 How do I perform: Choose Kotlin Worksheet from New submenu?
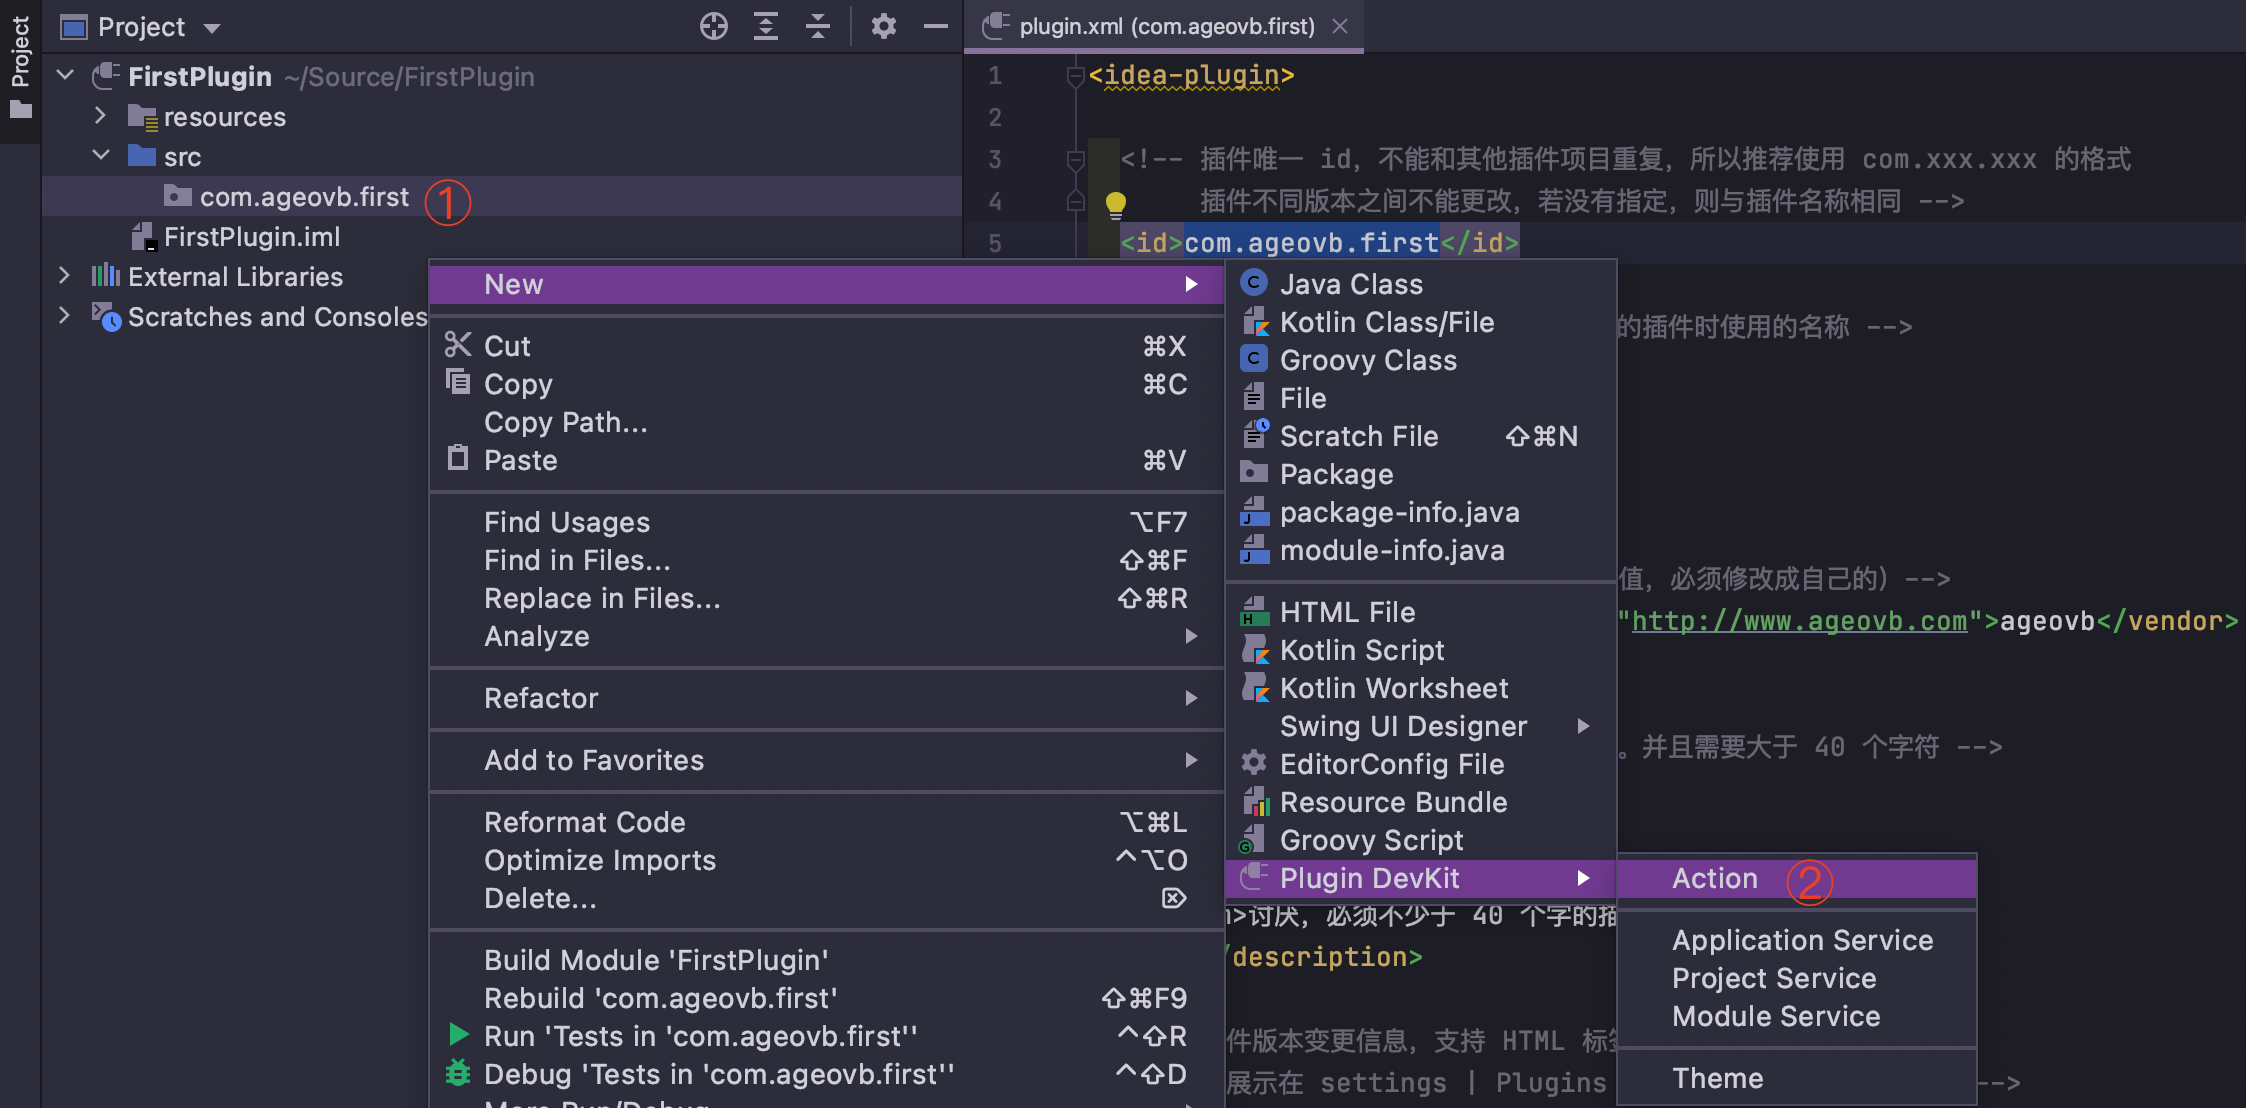click(1421, 688)
